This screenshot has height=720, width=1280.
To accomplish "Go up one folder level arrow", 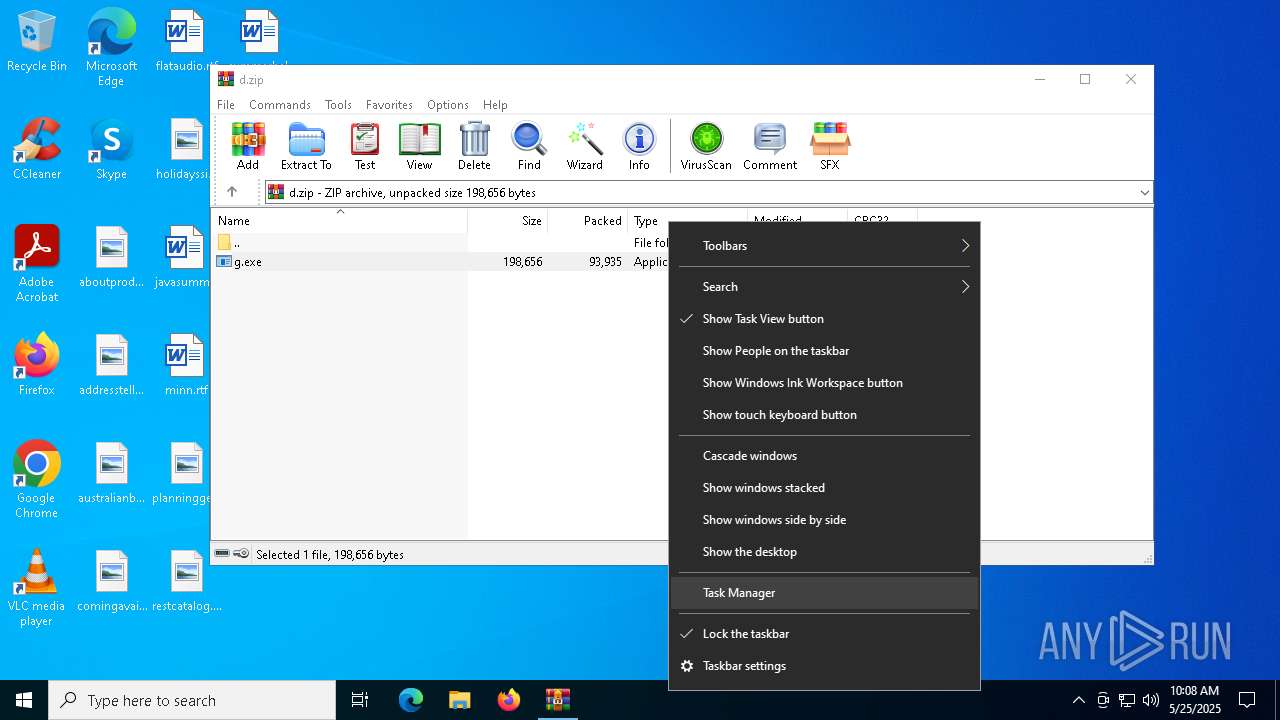I will coord(232,192).
